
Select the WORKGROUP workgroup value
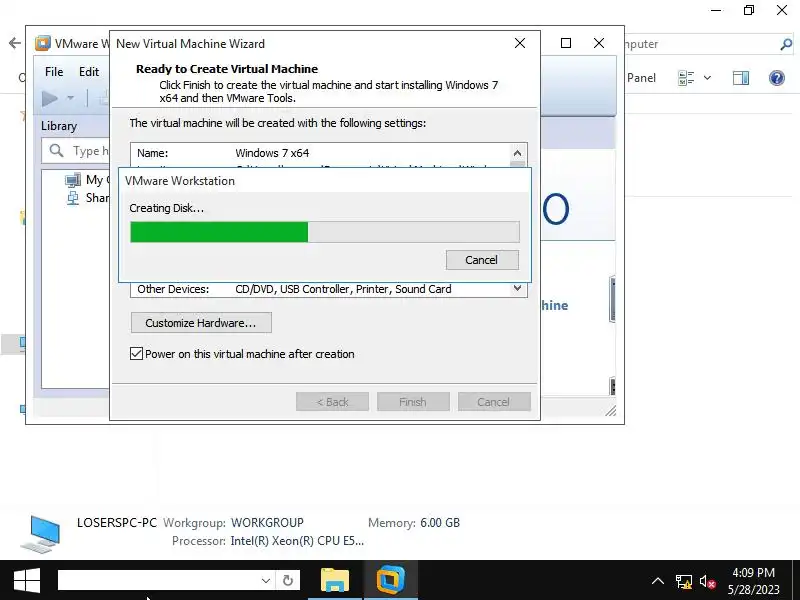point(267,523)
